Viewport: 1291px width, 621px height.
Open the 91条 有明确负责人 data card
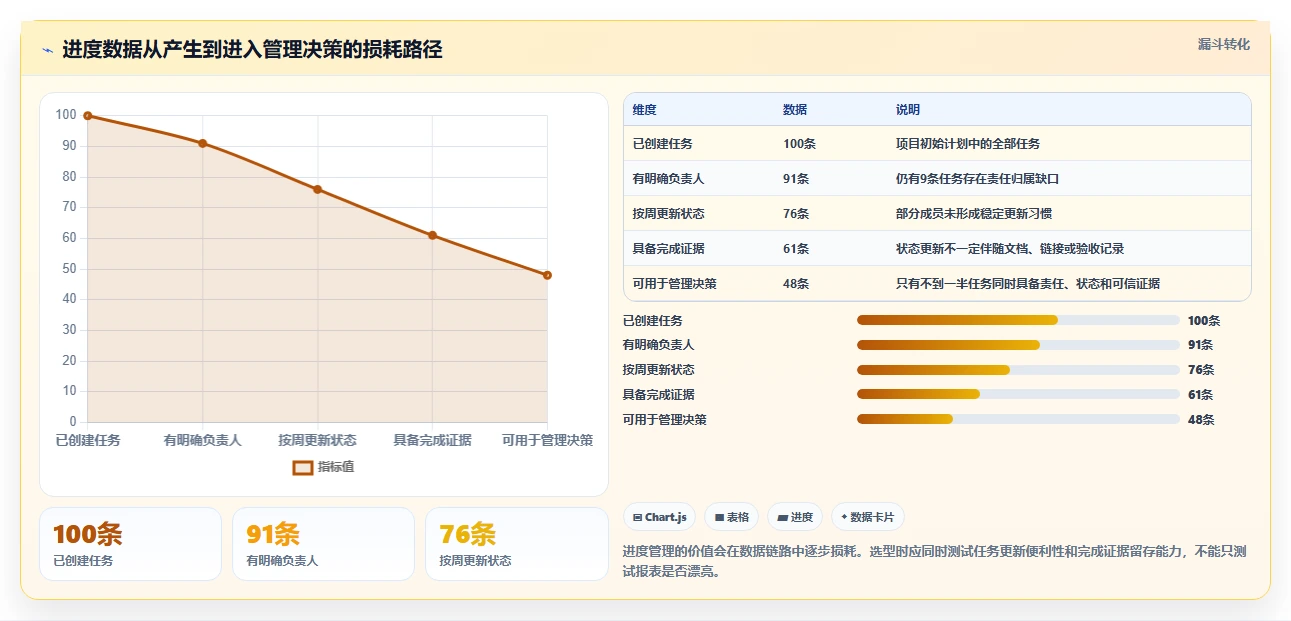click(323, 544)
